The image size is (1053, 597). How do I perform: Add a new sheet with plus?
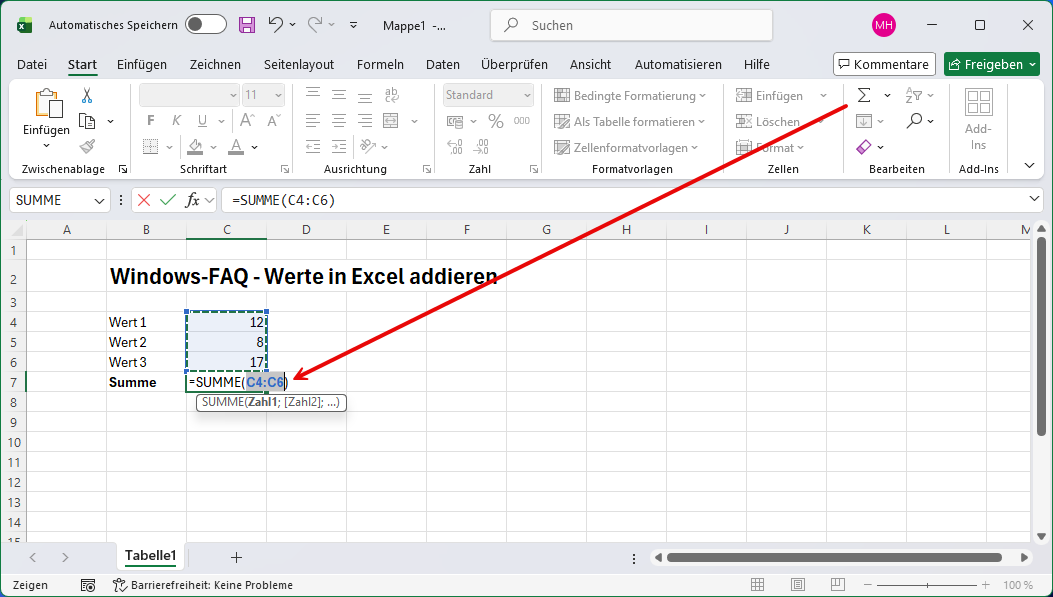coord(236,557)
